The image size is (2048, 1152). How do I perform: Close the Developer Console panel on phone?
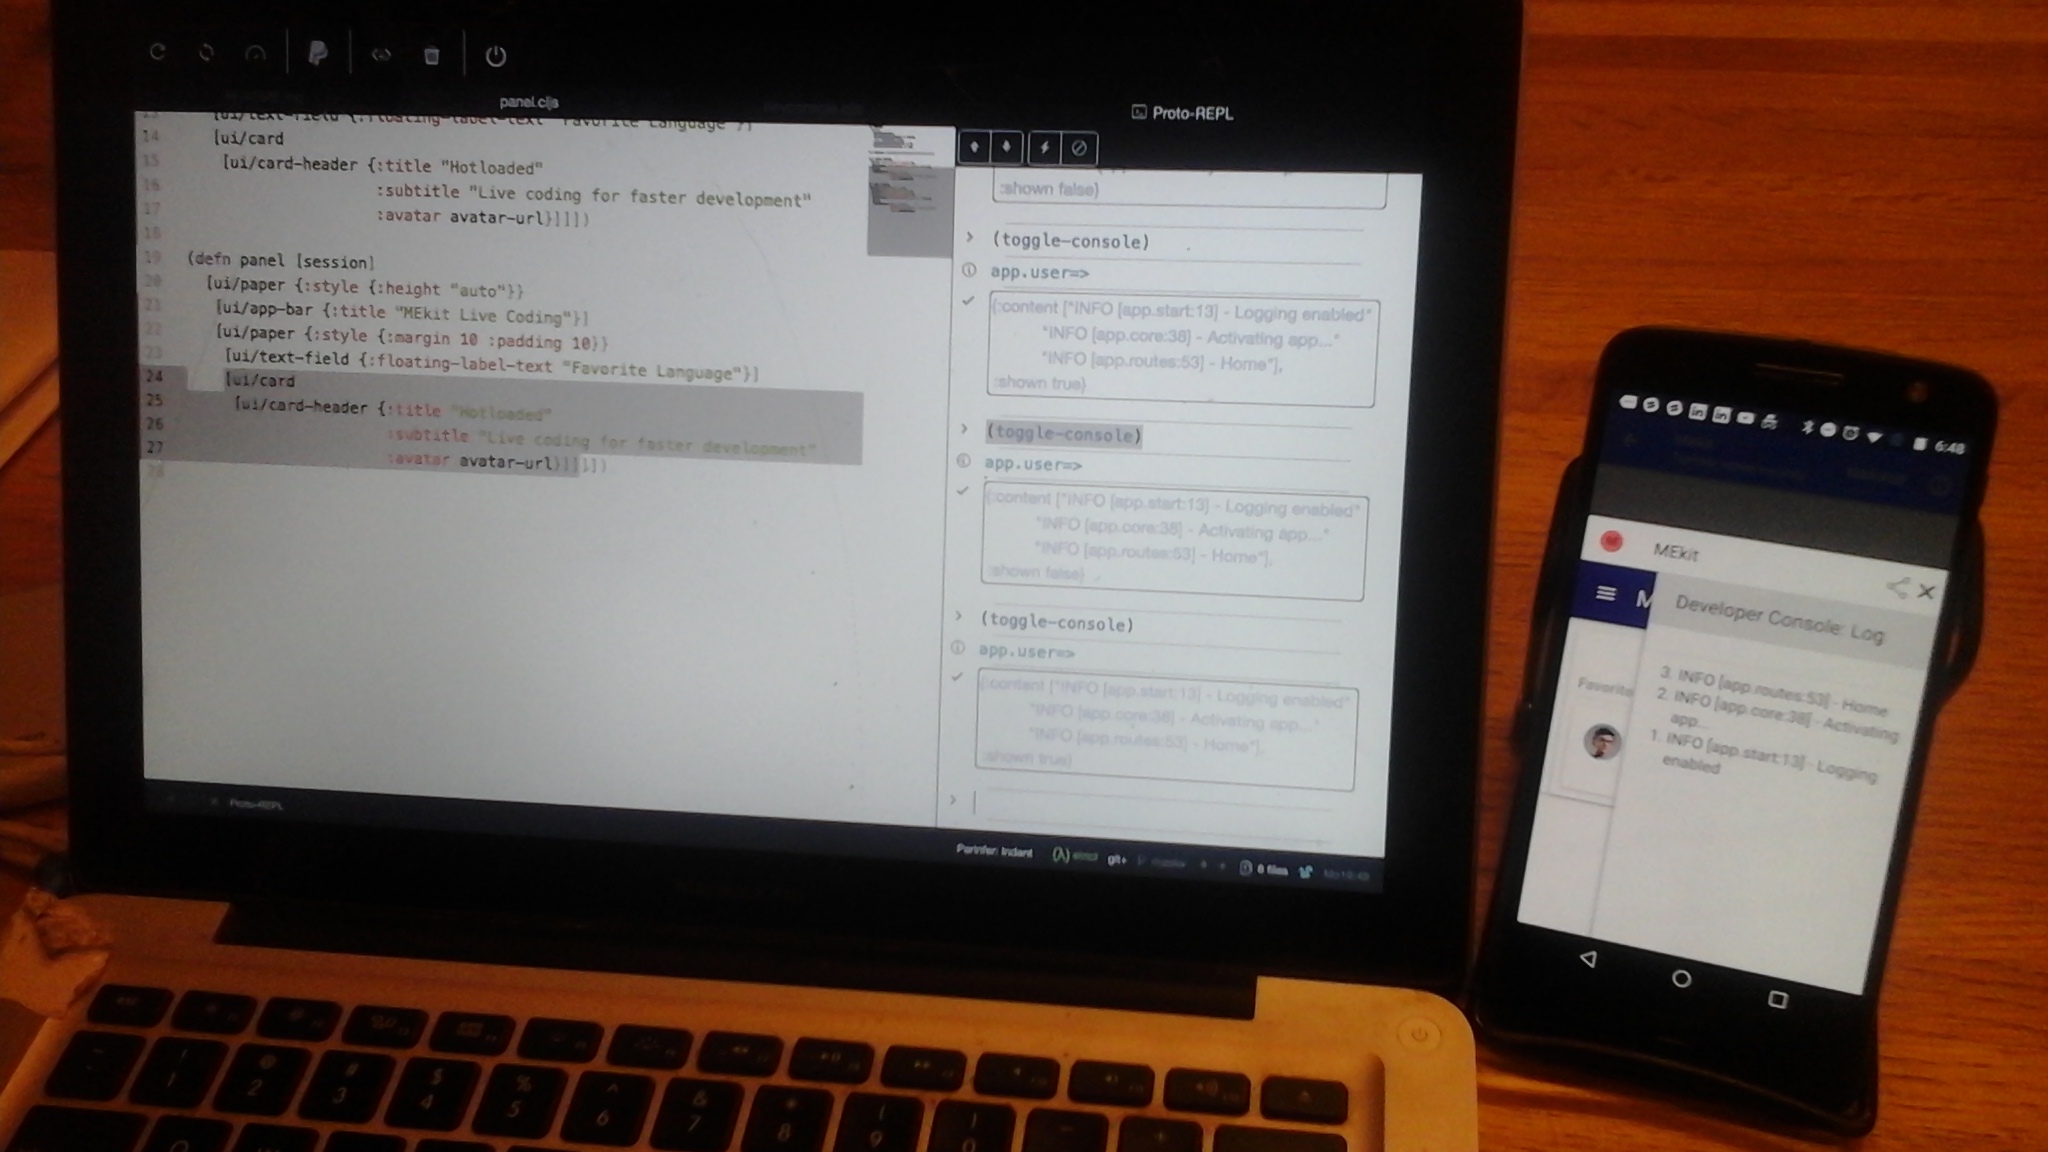click(1927, 592)
